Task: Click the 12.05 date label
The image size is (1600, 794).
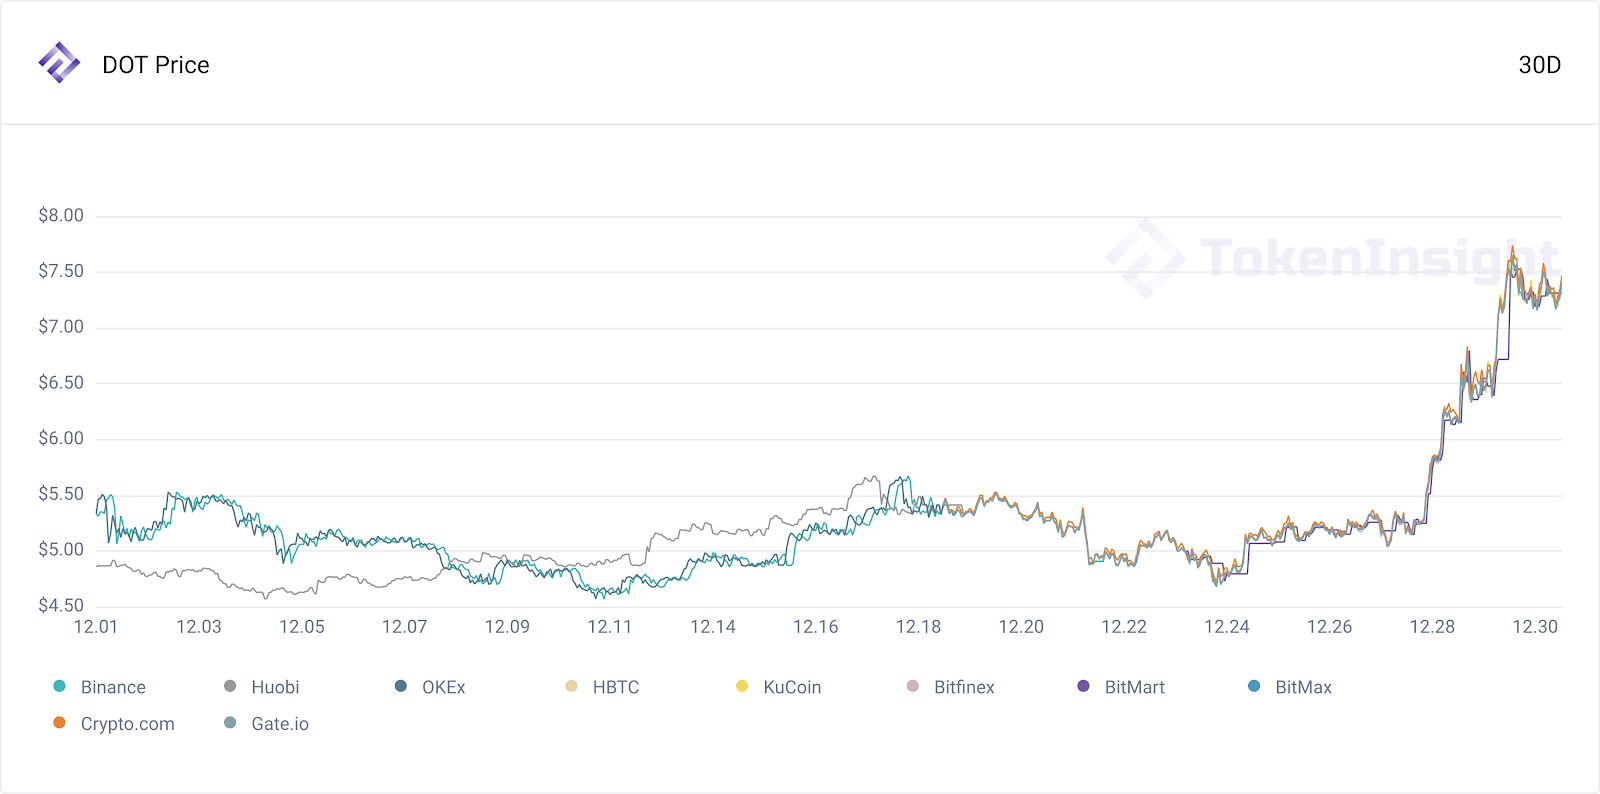Action: click(302, 627)
